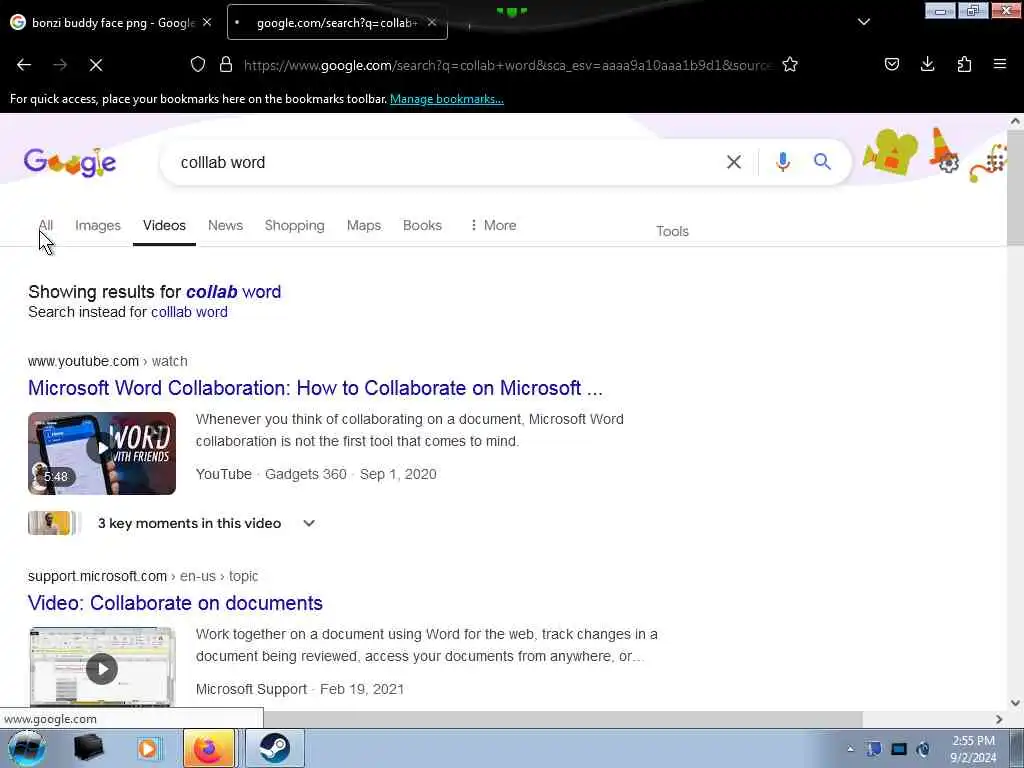
Task: Click the horizontal scrollbar right arrow
Action: 999,719
